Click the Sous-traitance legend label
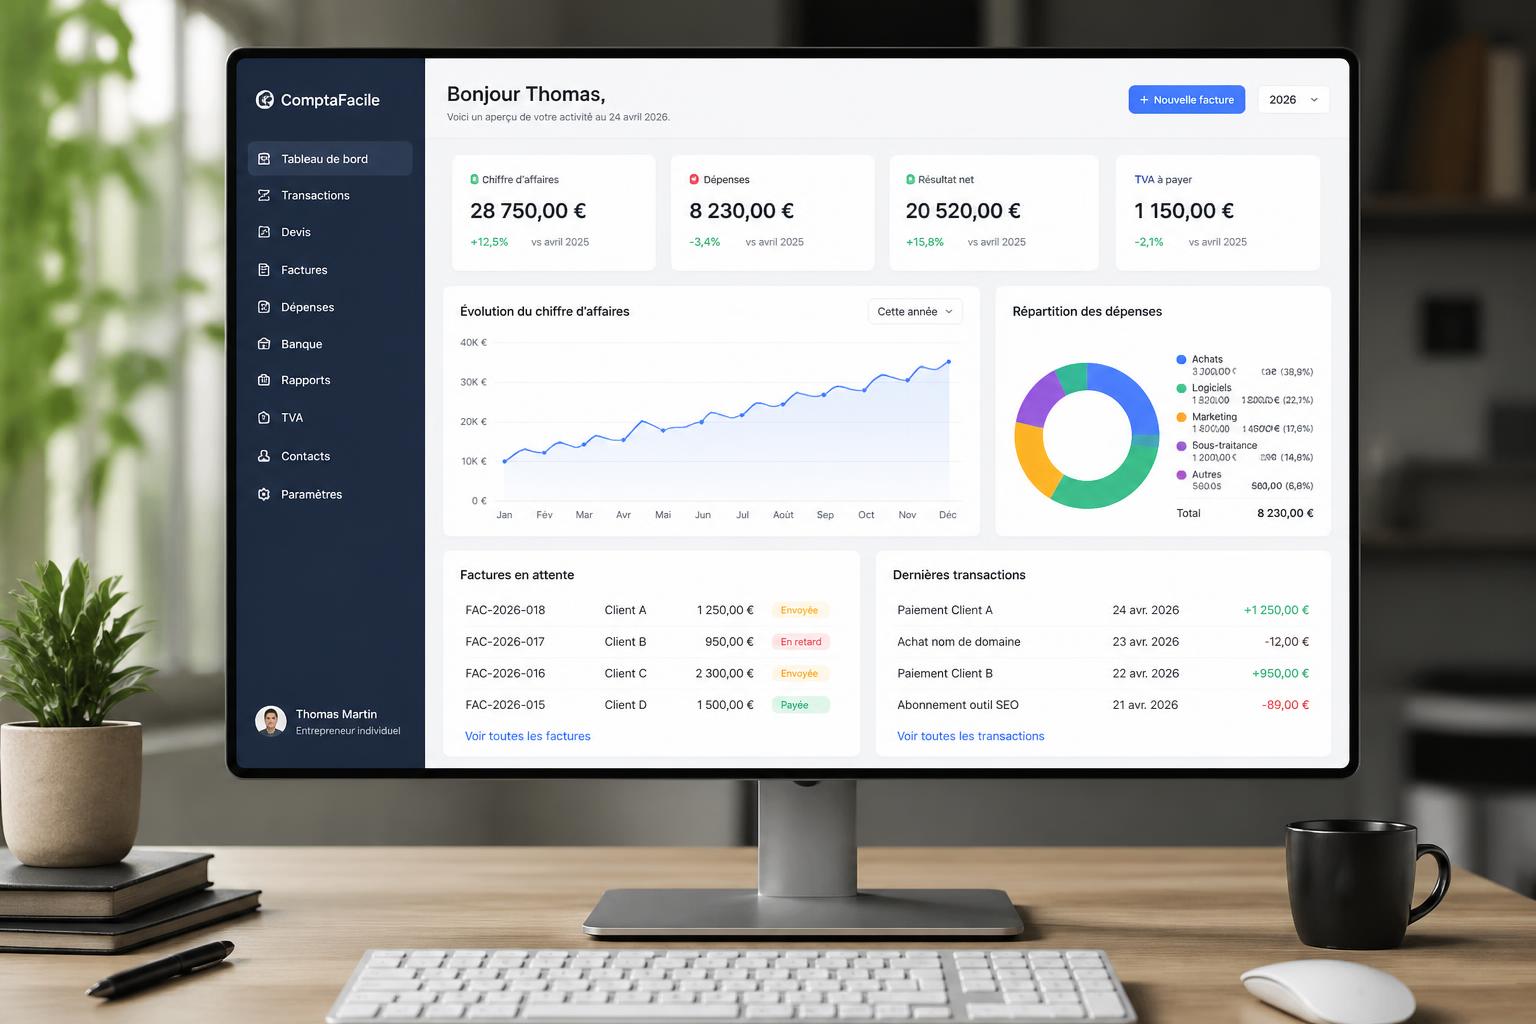Image resolution: width=1536 pixels, height=1024 pixels. tap(1224, 445)
